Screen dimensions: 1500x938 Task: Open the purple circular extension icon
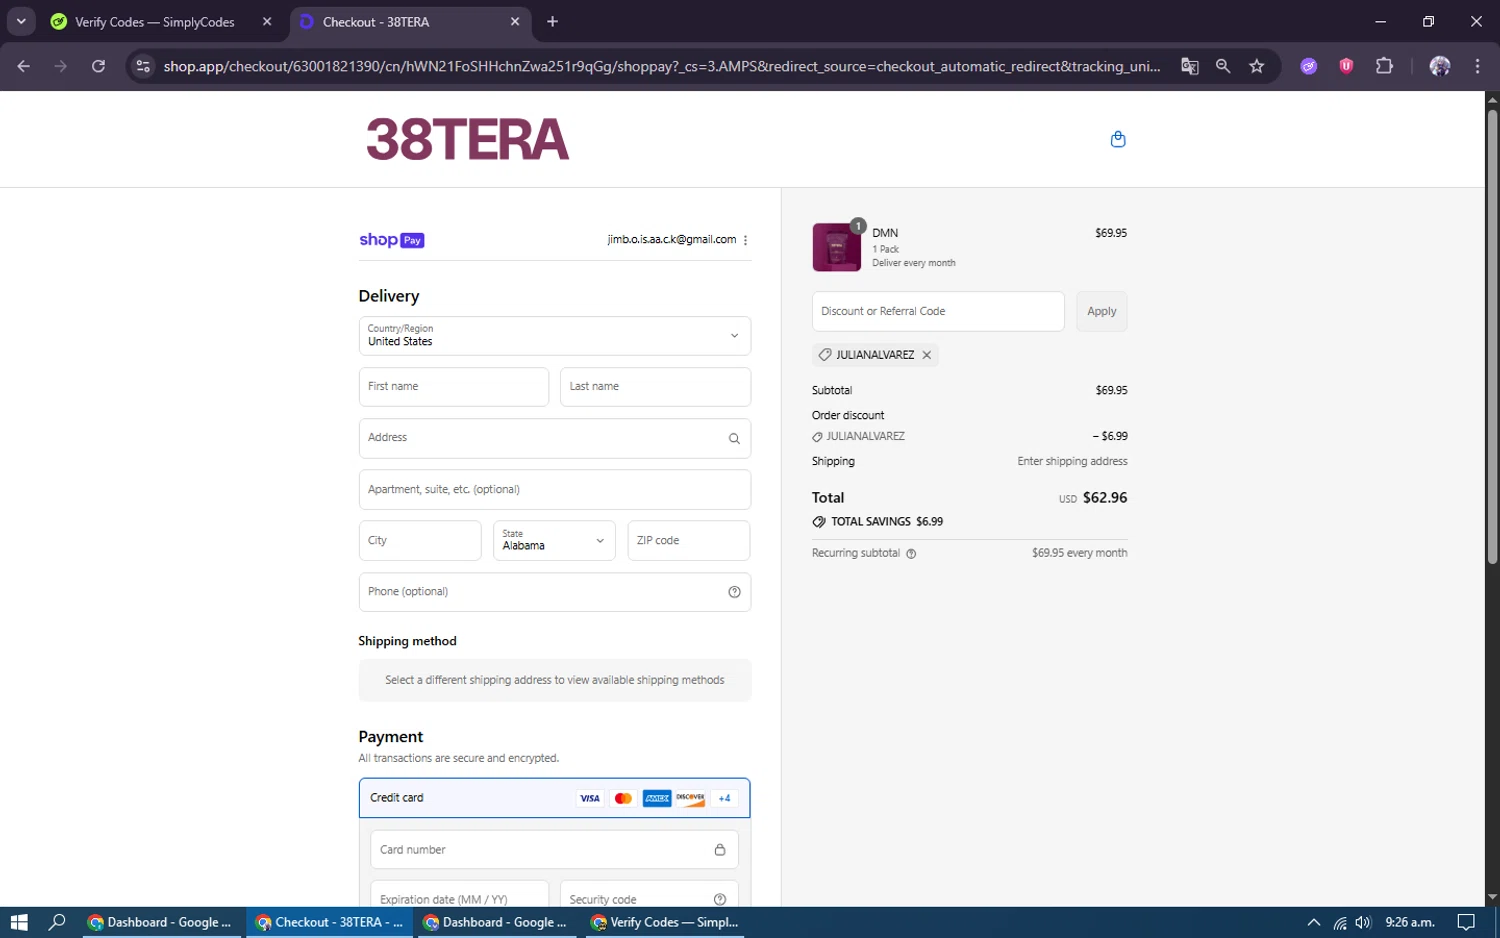coord(1308,66)
